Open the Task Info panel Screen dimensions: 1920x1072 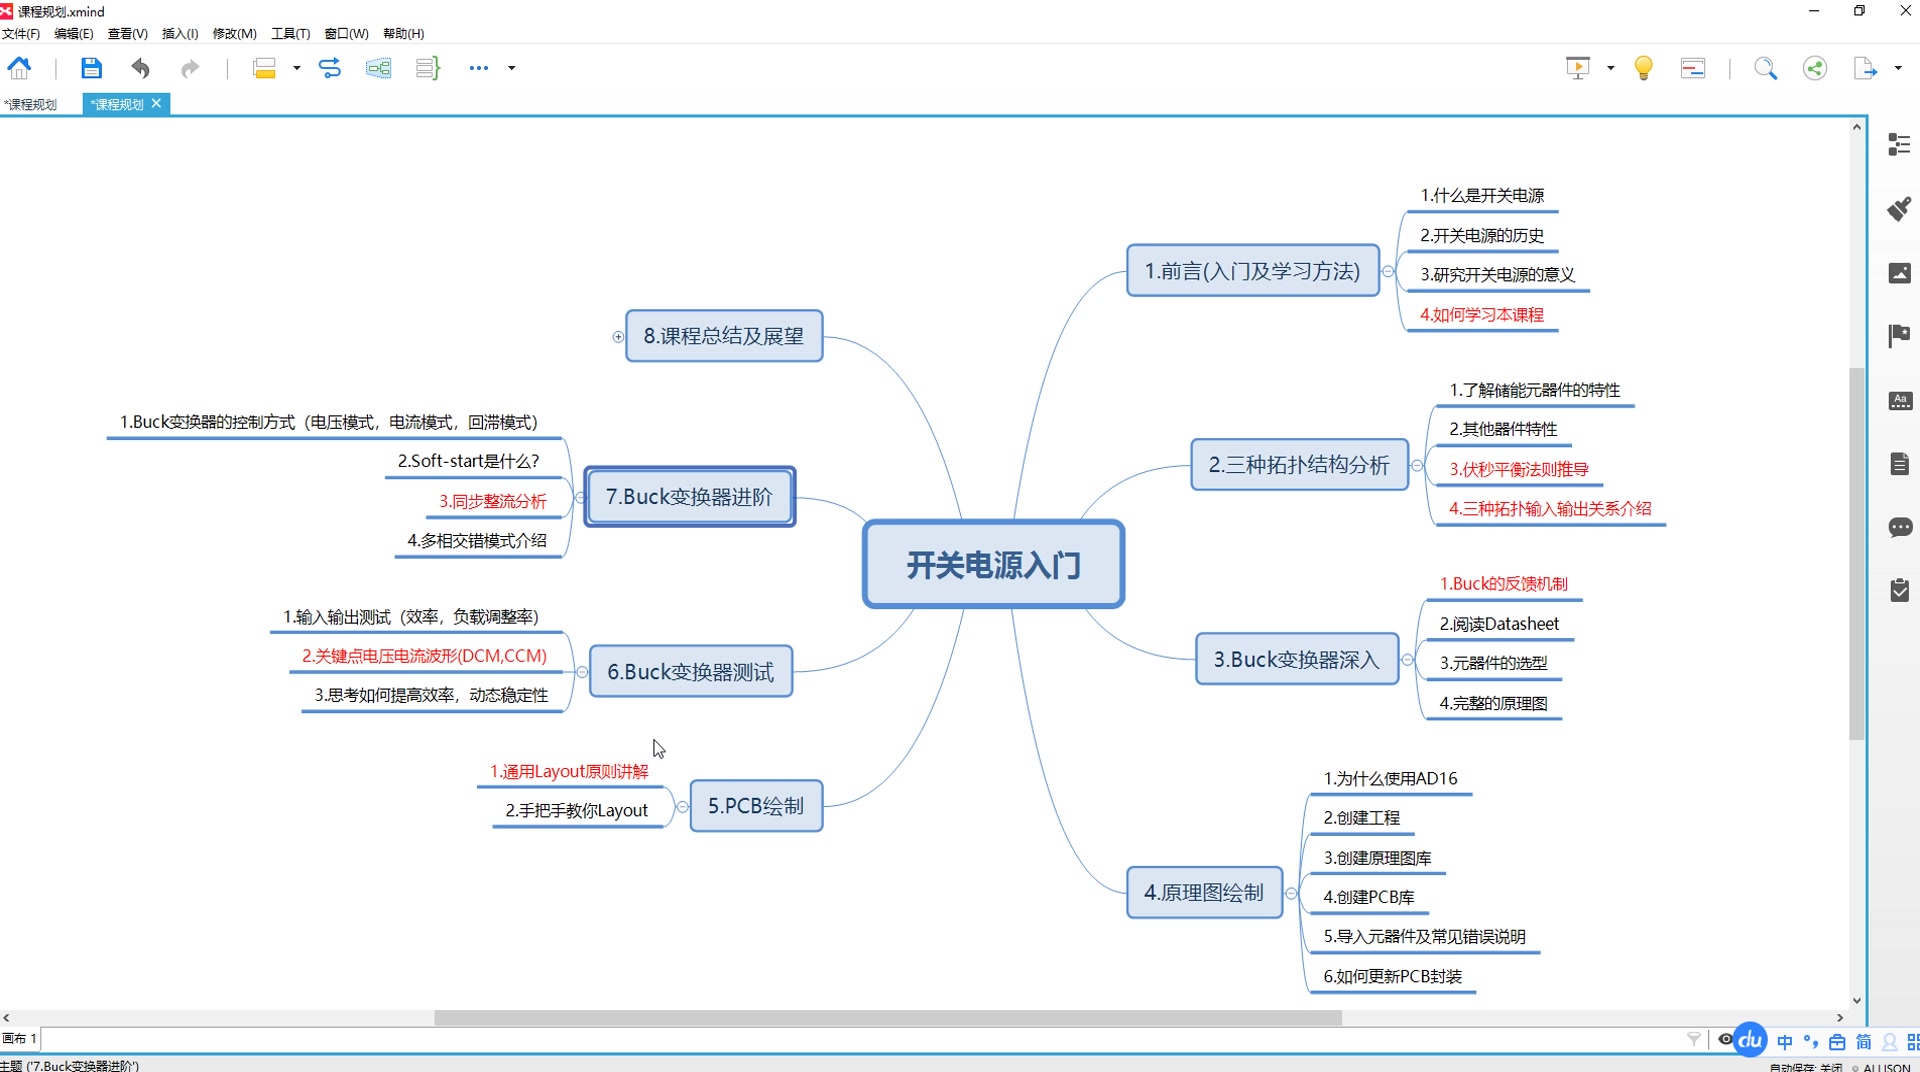(x=1899, y=590)
